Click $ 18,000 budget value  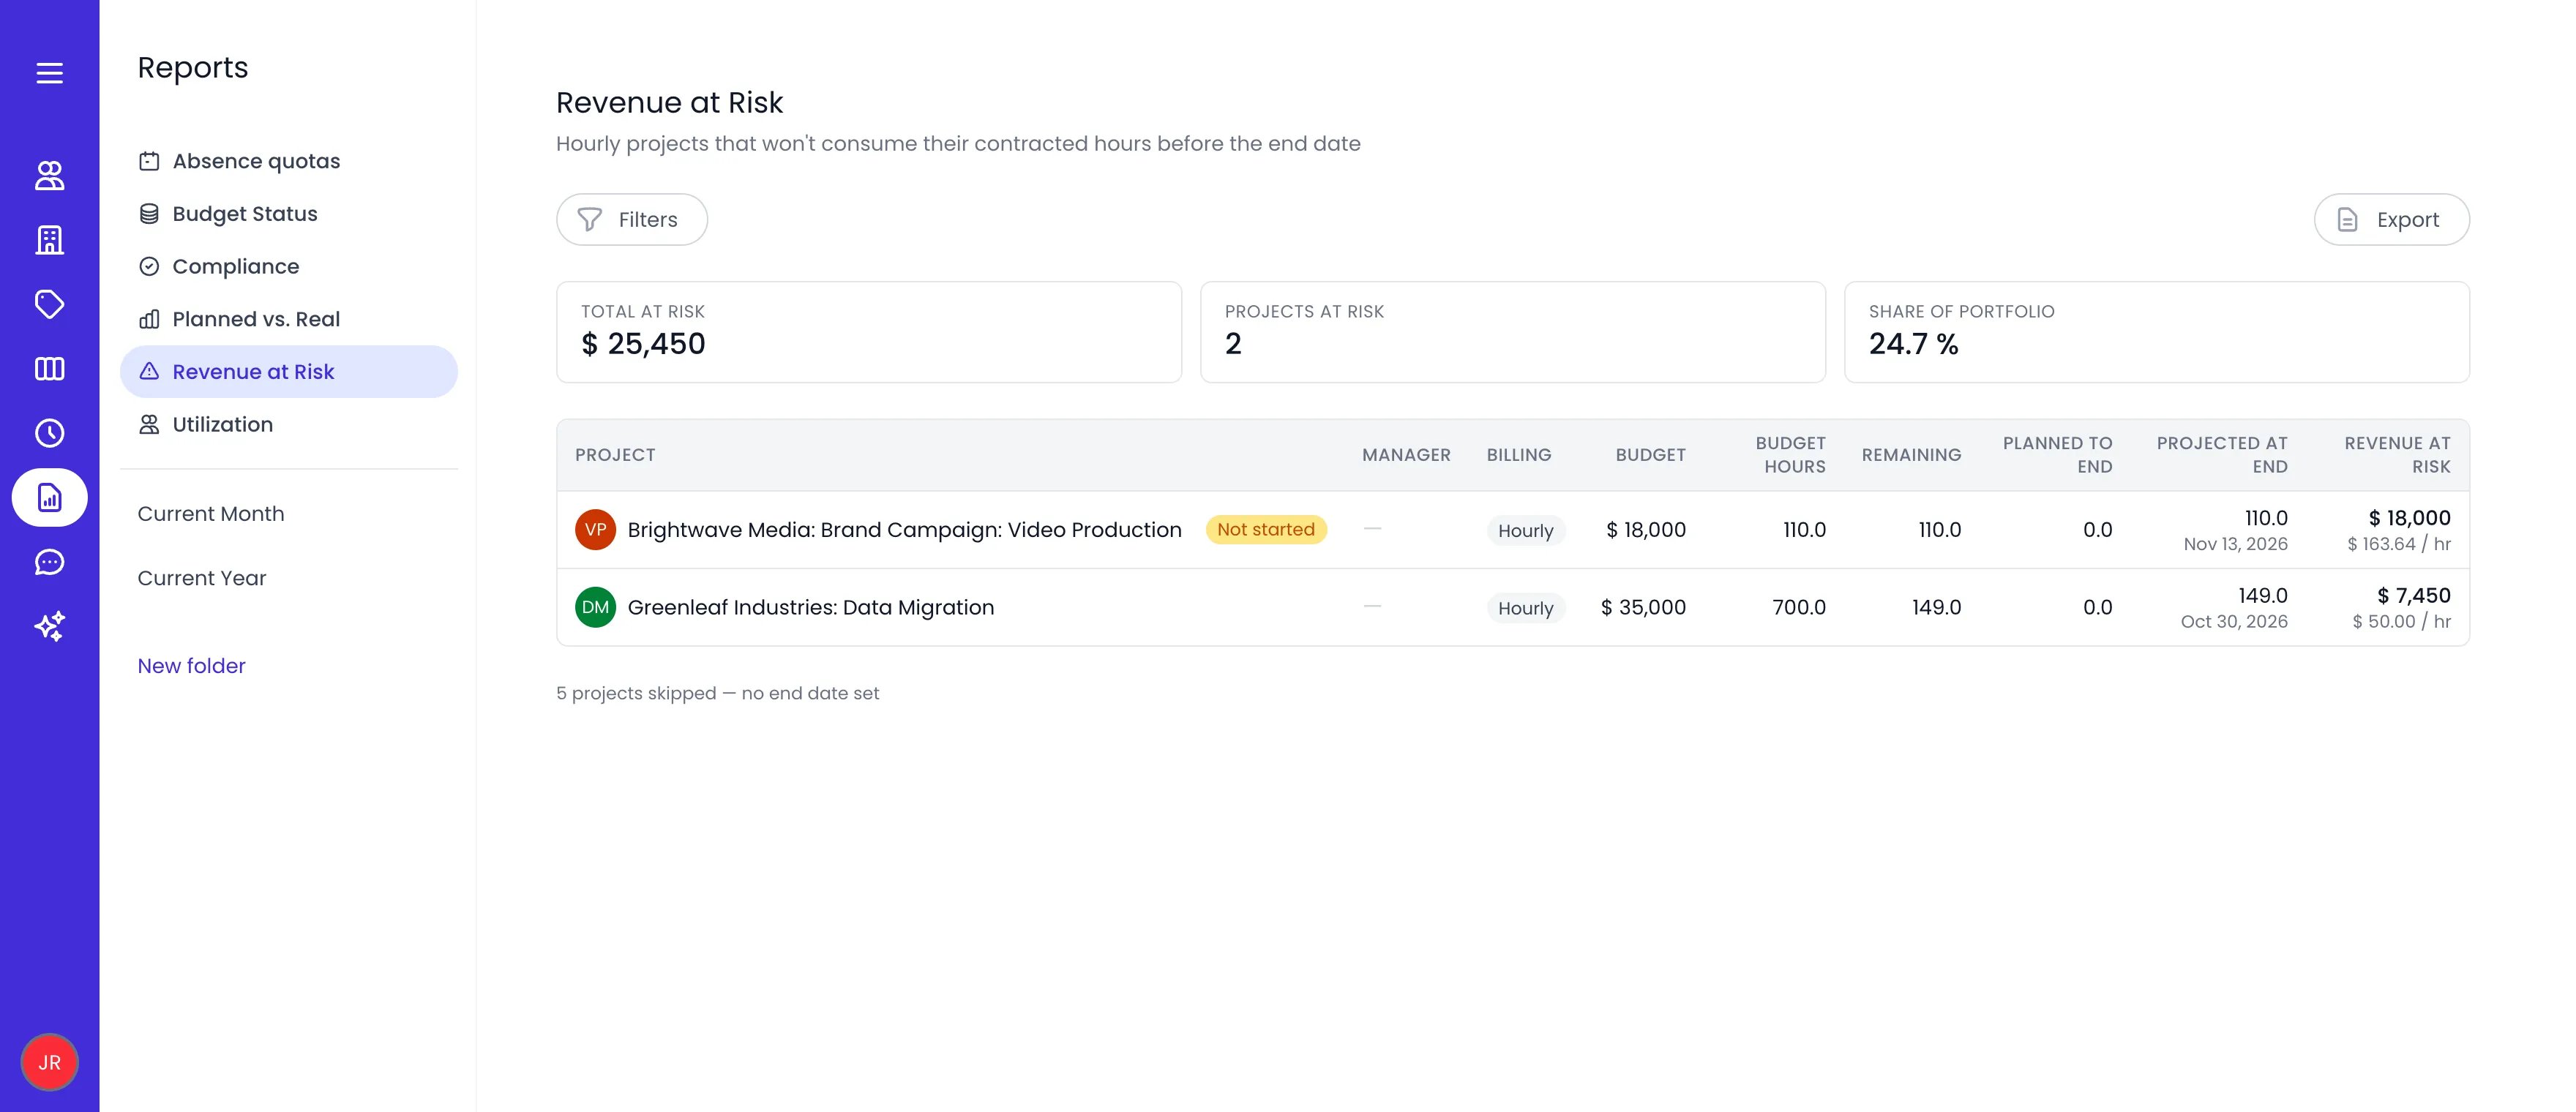coord(1646,530)
